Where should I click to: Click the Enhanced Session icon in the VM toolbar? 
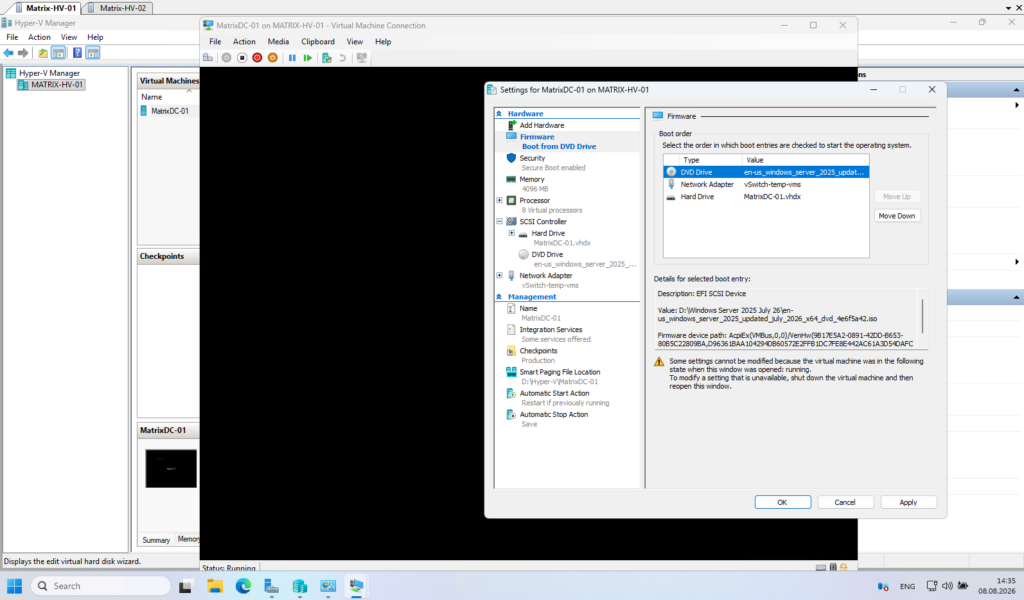[x=361, y=58]
